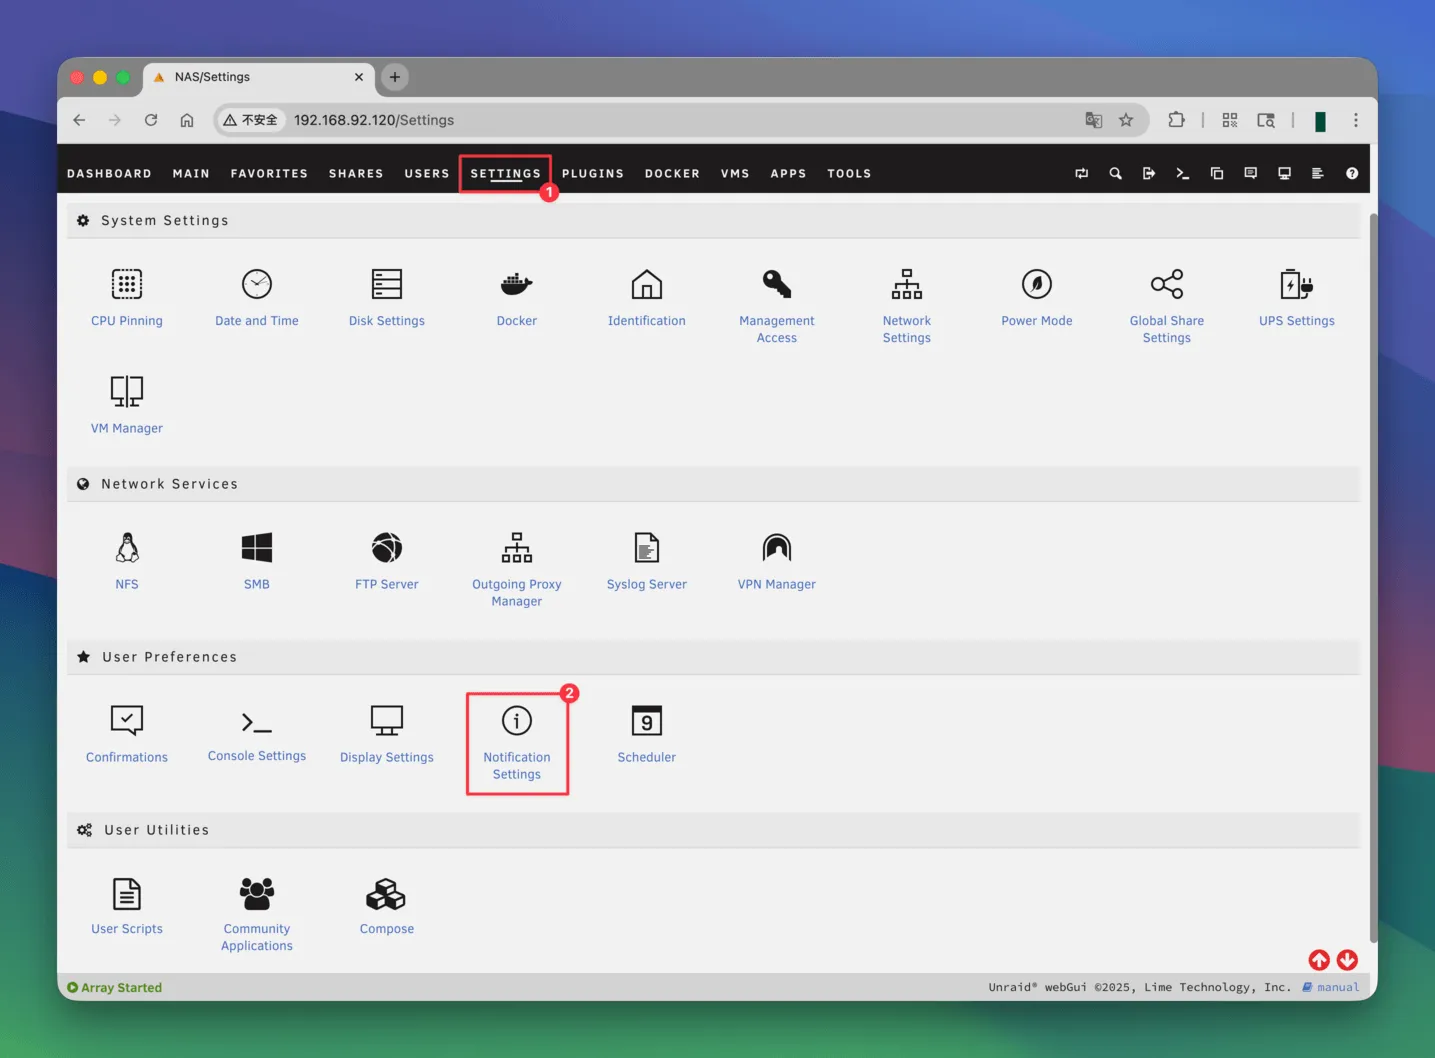Click the feedback icon in Unraid header

pyautogui.click(x=1250, y=173)
